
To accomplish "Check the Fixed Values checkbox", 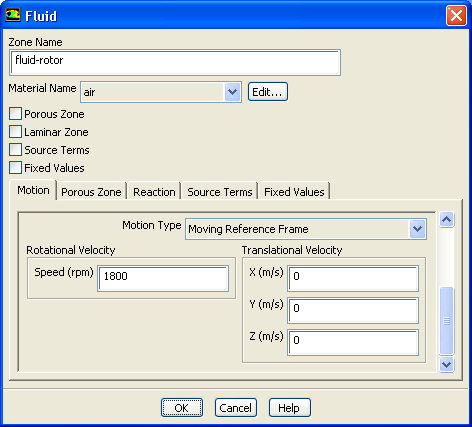I will (15, 168).
